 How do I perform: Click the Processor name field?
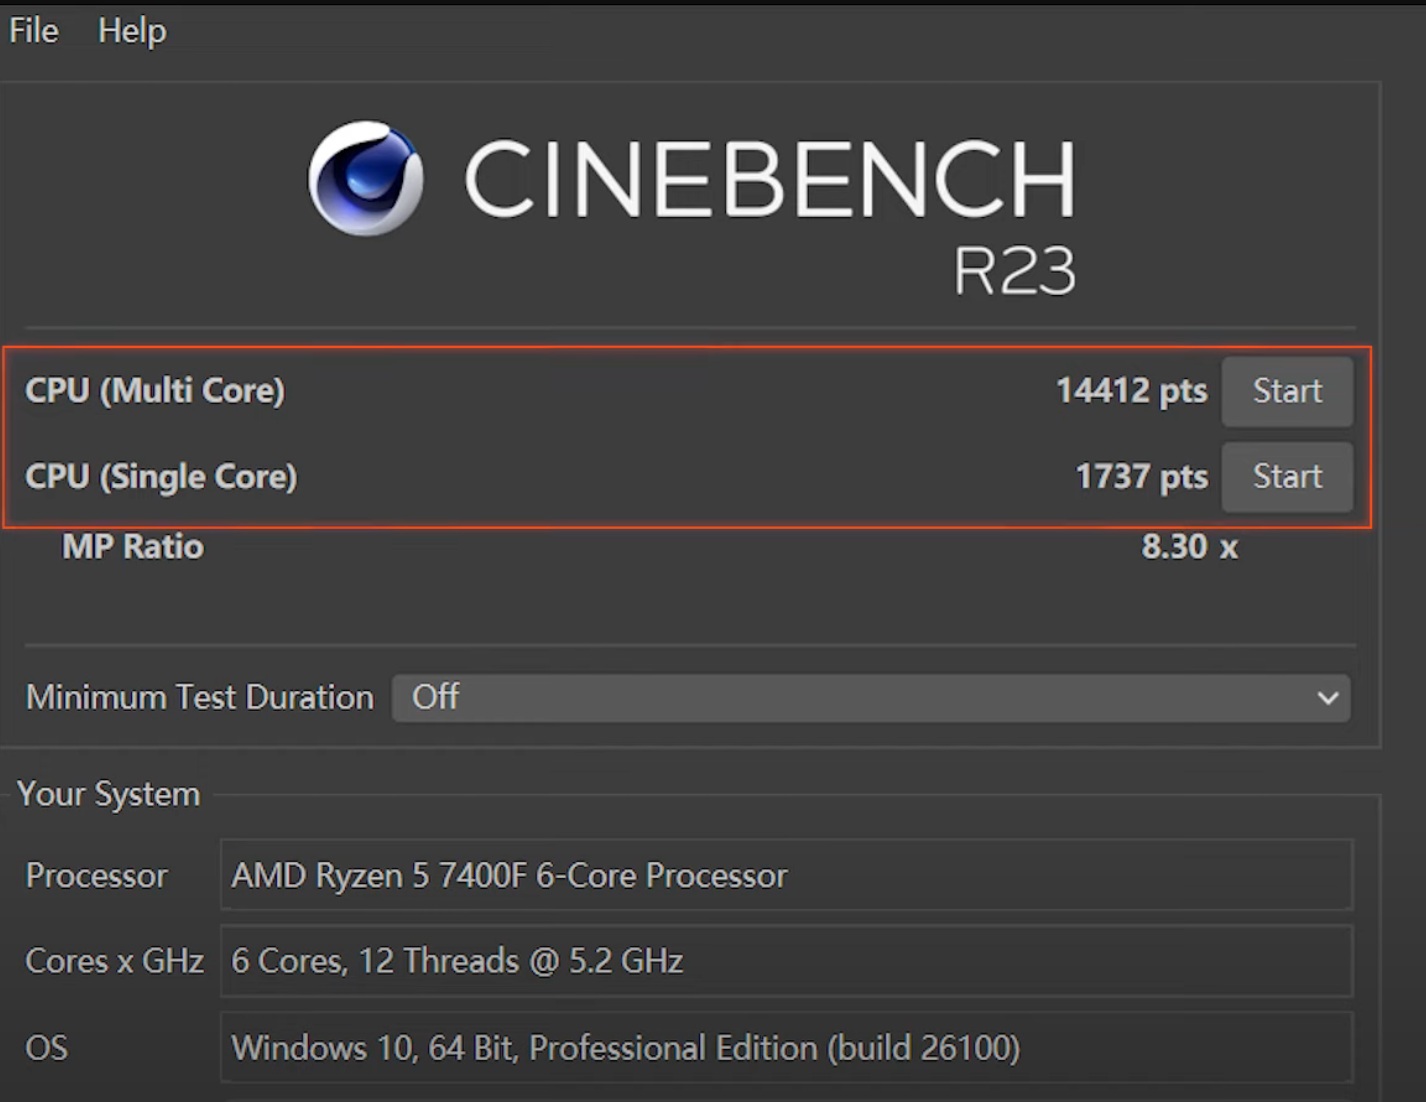tap(786, 876)
